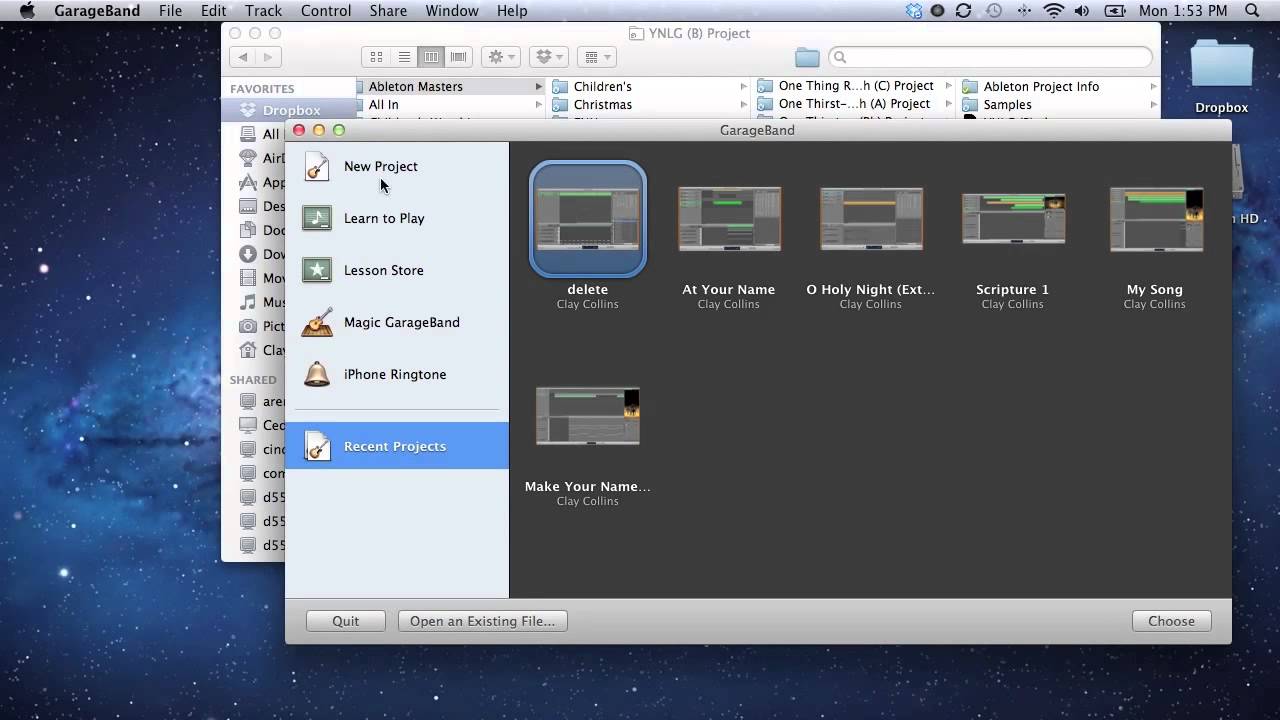The height and width of the screenshot is (720, 1280).
Task: Select the 'At Your Name' project thumbnail
Action: coord(729,219)
